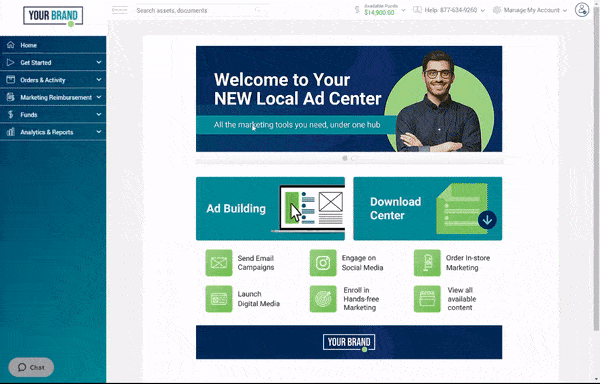Click the Instagram social media icon
600x384 pixels.
pos(323,263)
